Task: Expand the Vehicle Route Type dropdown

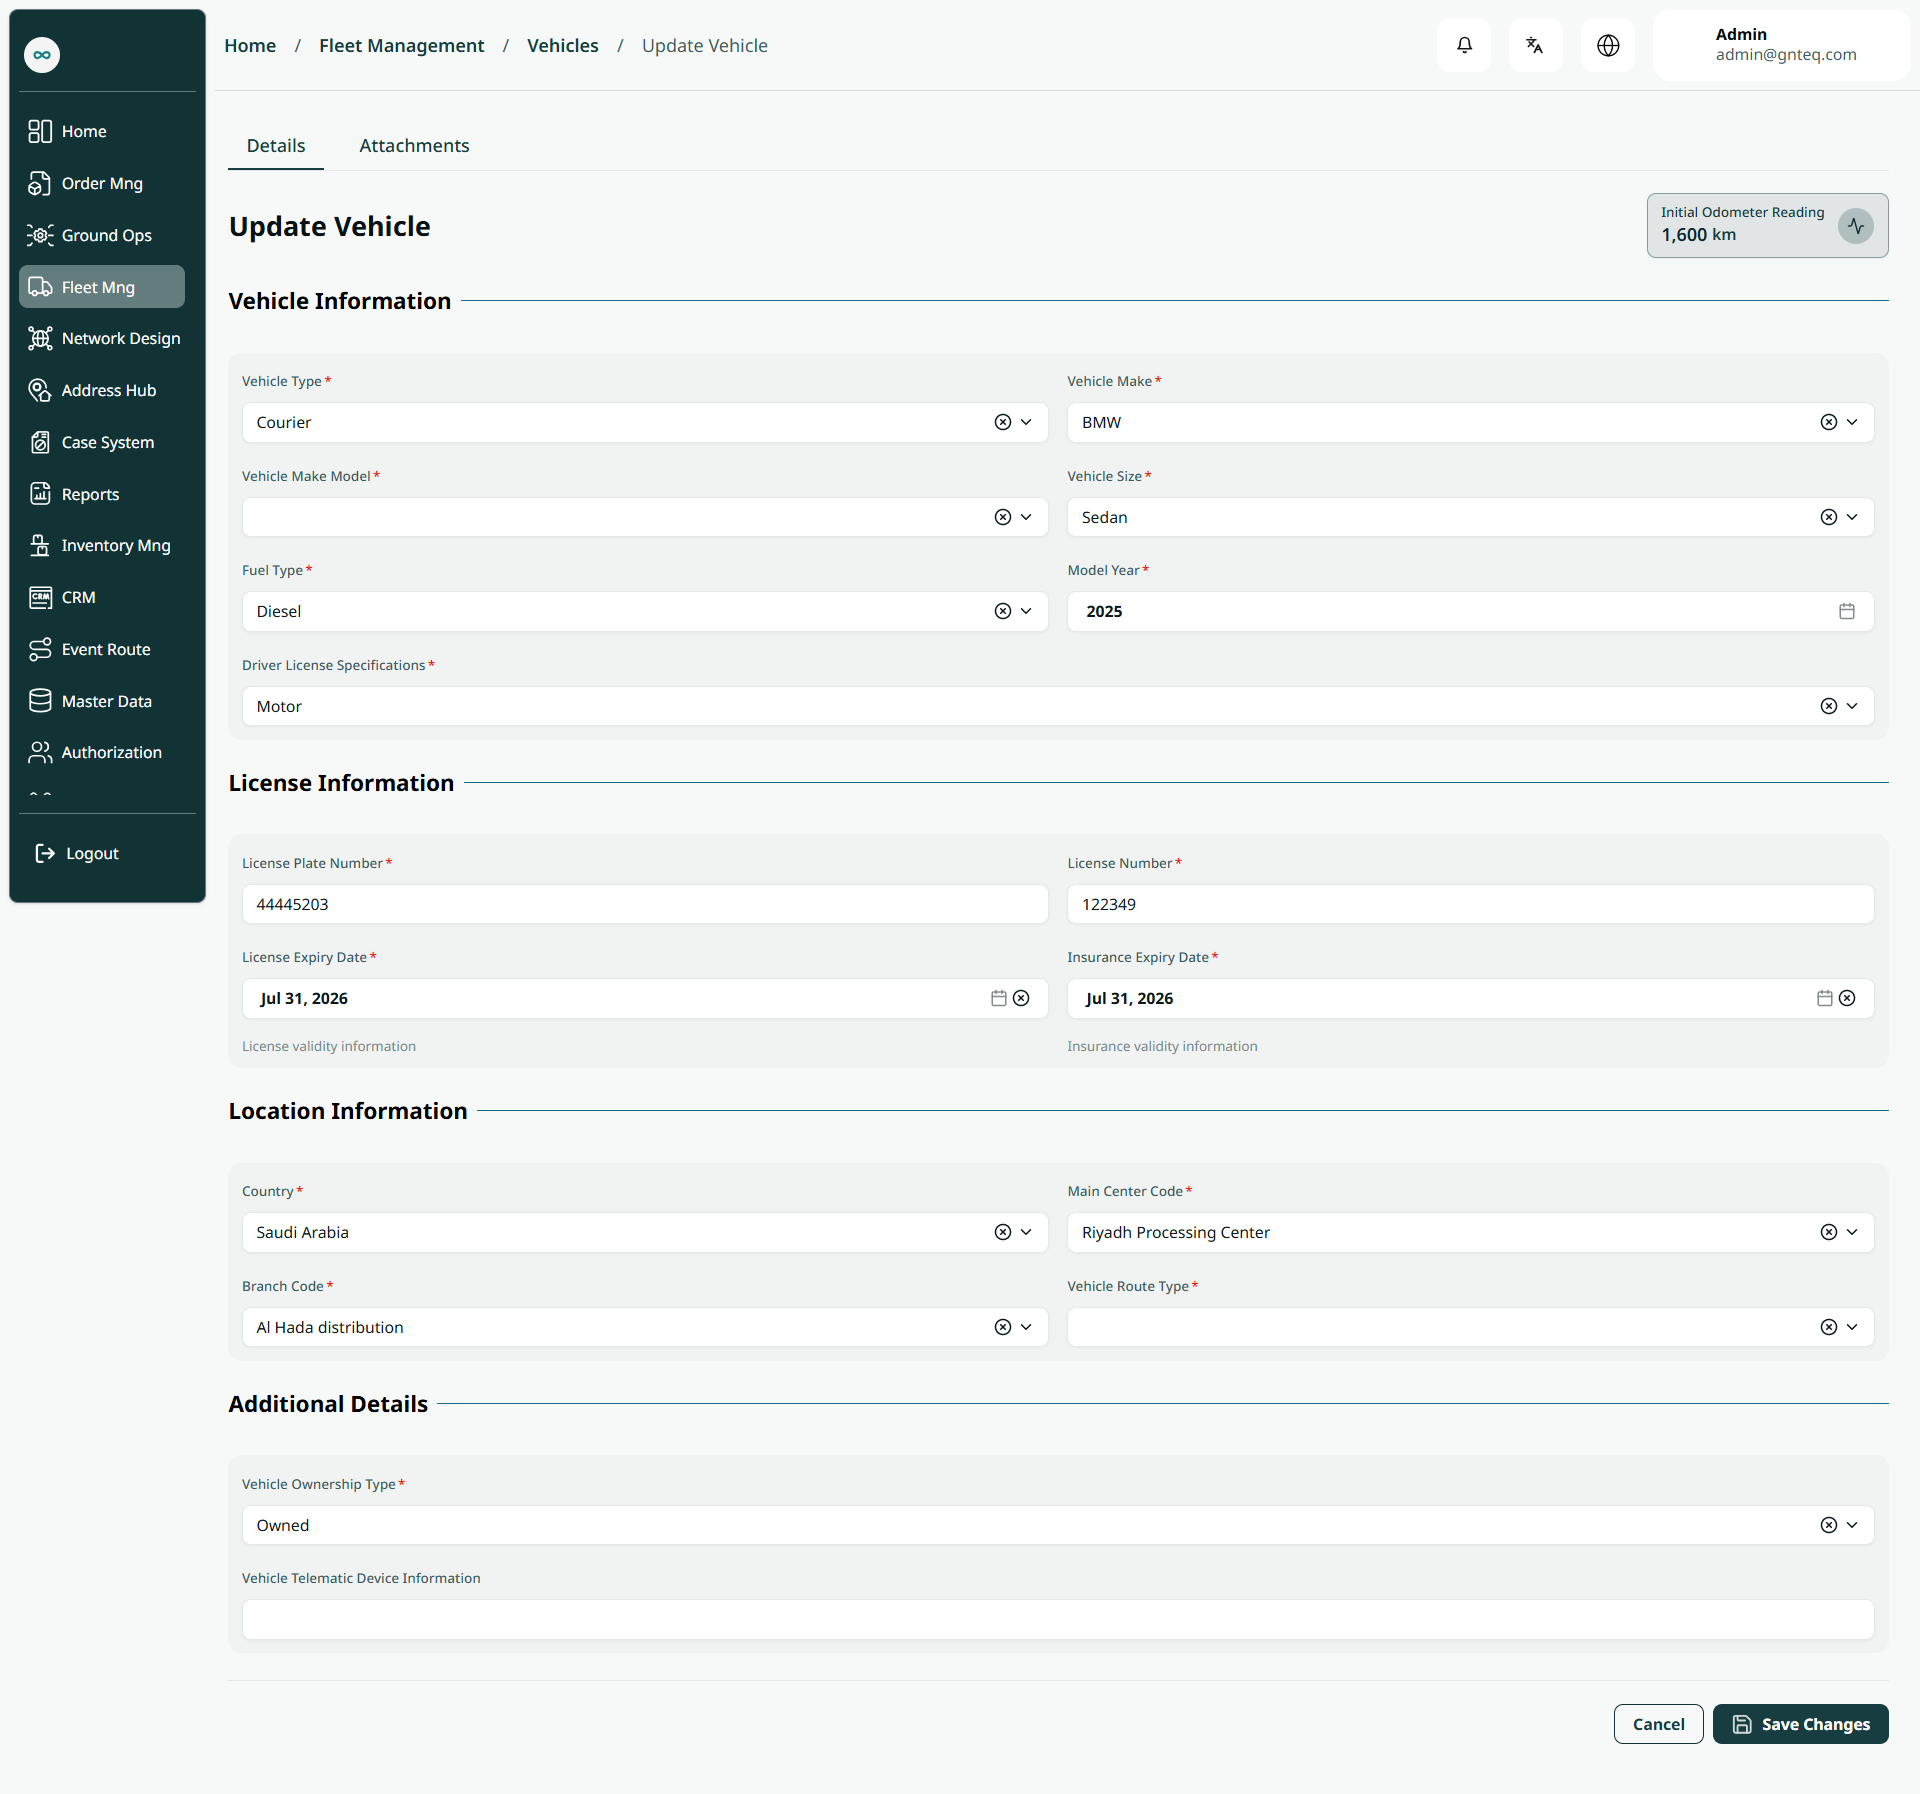Action: (1852, 1327)
